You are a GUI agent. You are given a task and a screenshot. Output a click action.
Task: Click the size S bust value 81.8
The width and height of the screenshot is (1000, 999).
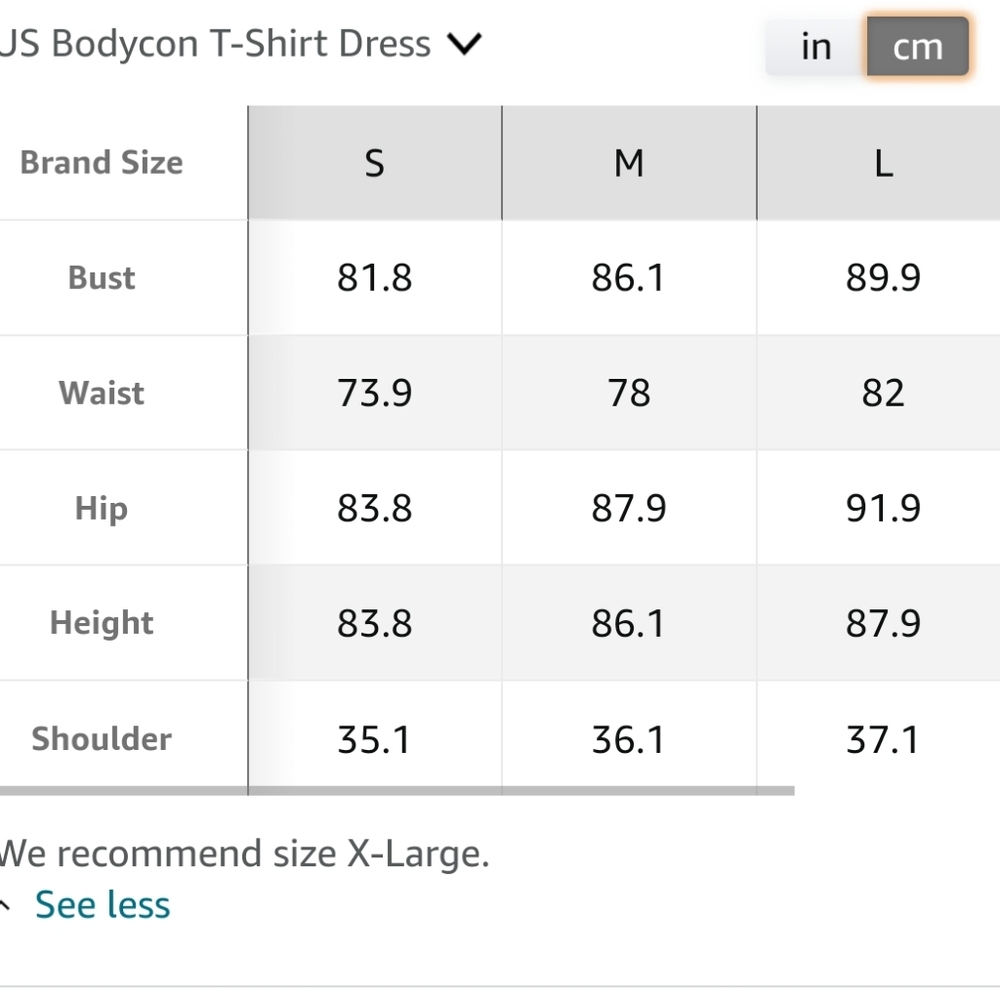374,278
